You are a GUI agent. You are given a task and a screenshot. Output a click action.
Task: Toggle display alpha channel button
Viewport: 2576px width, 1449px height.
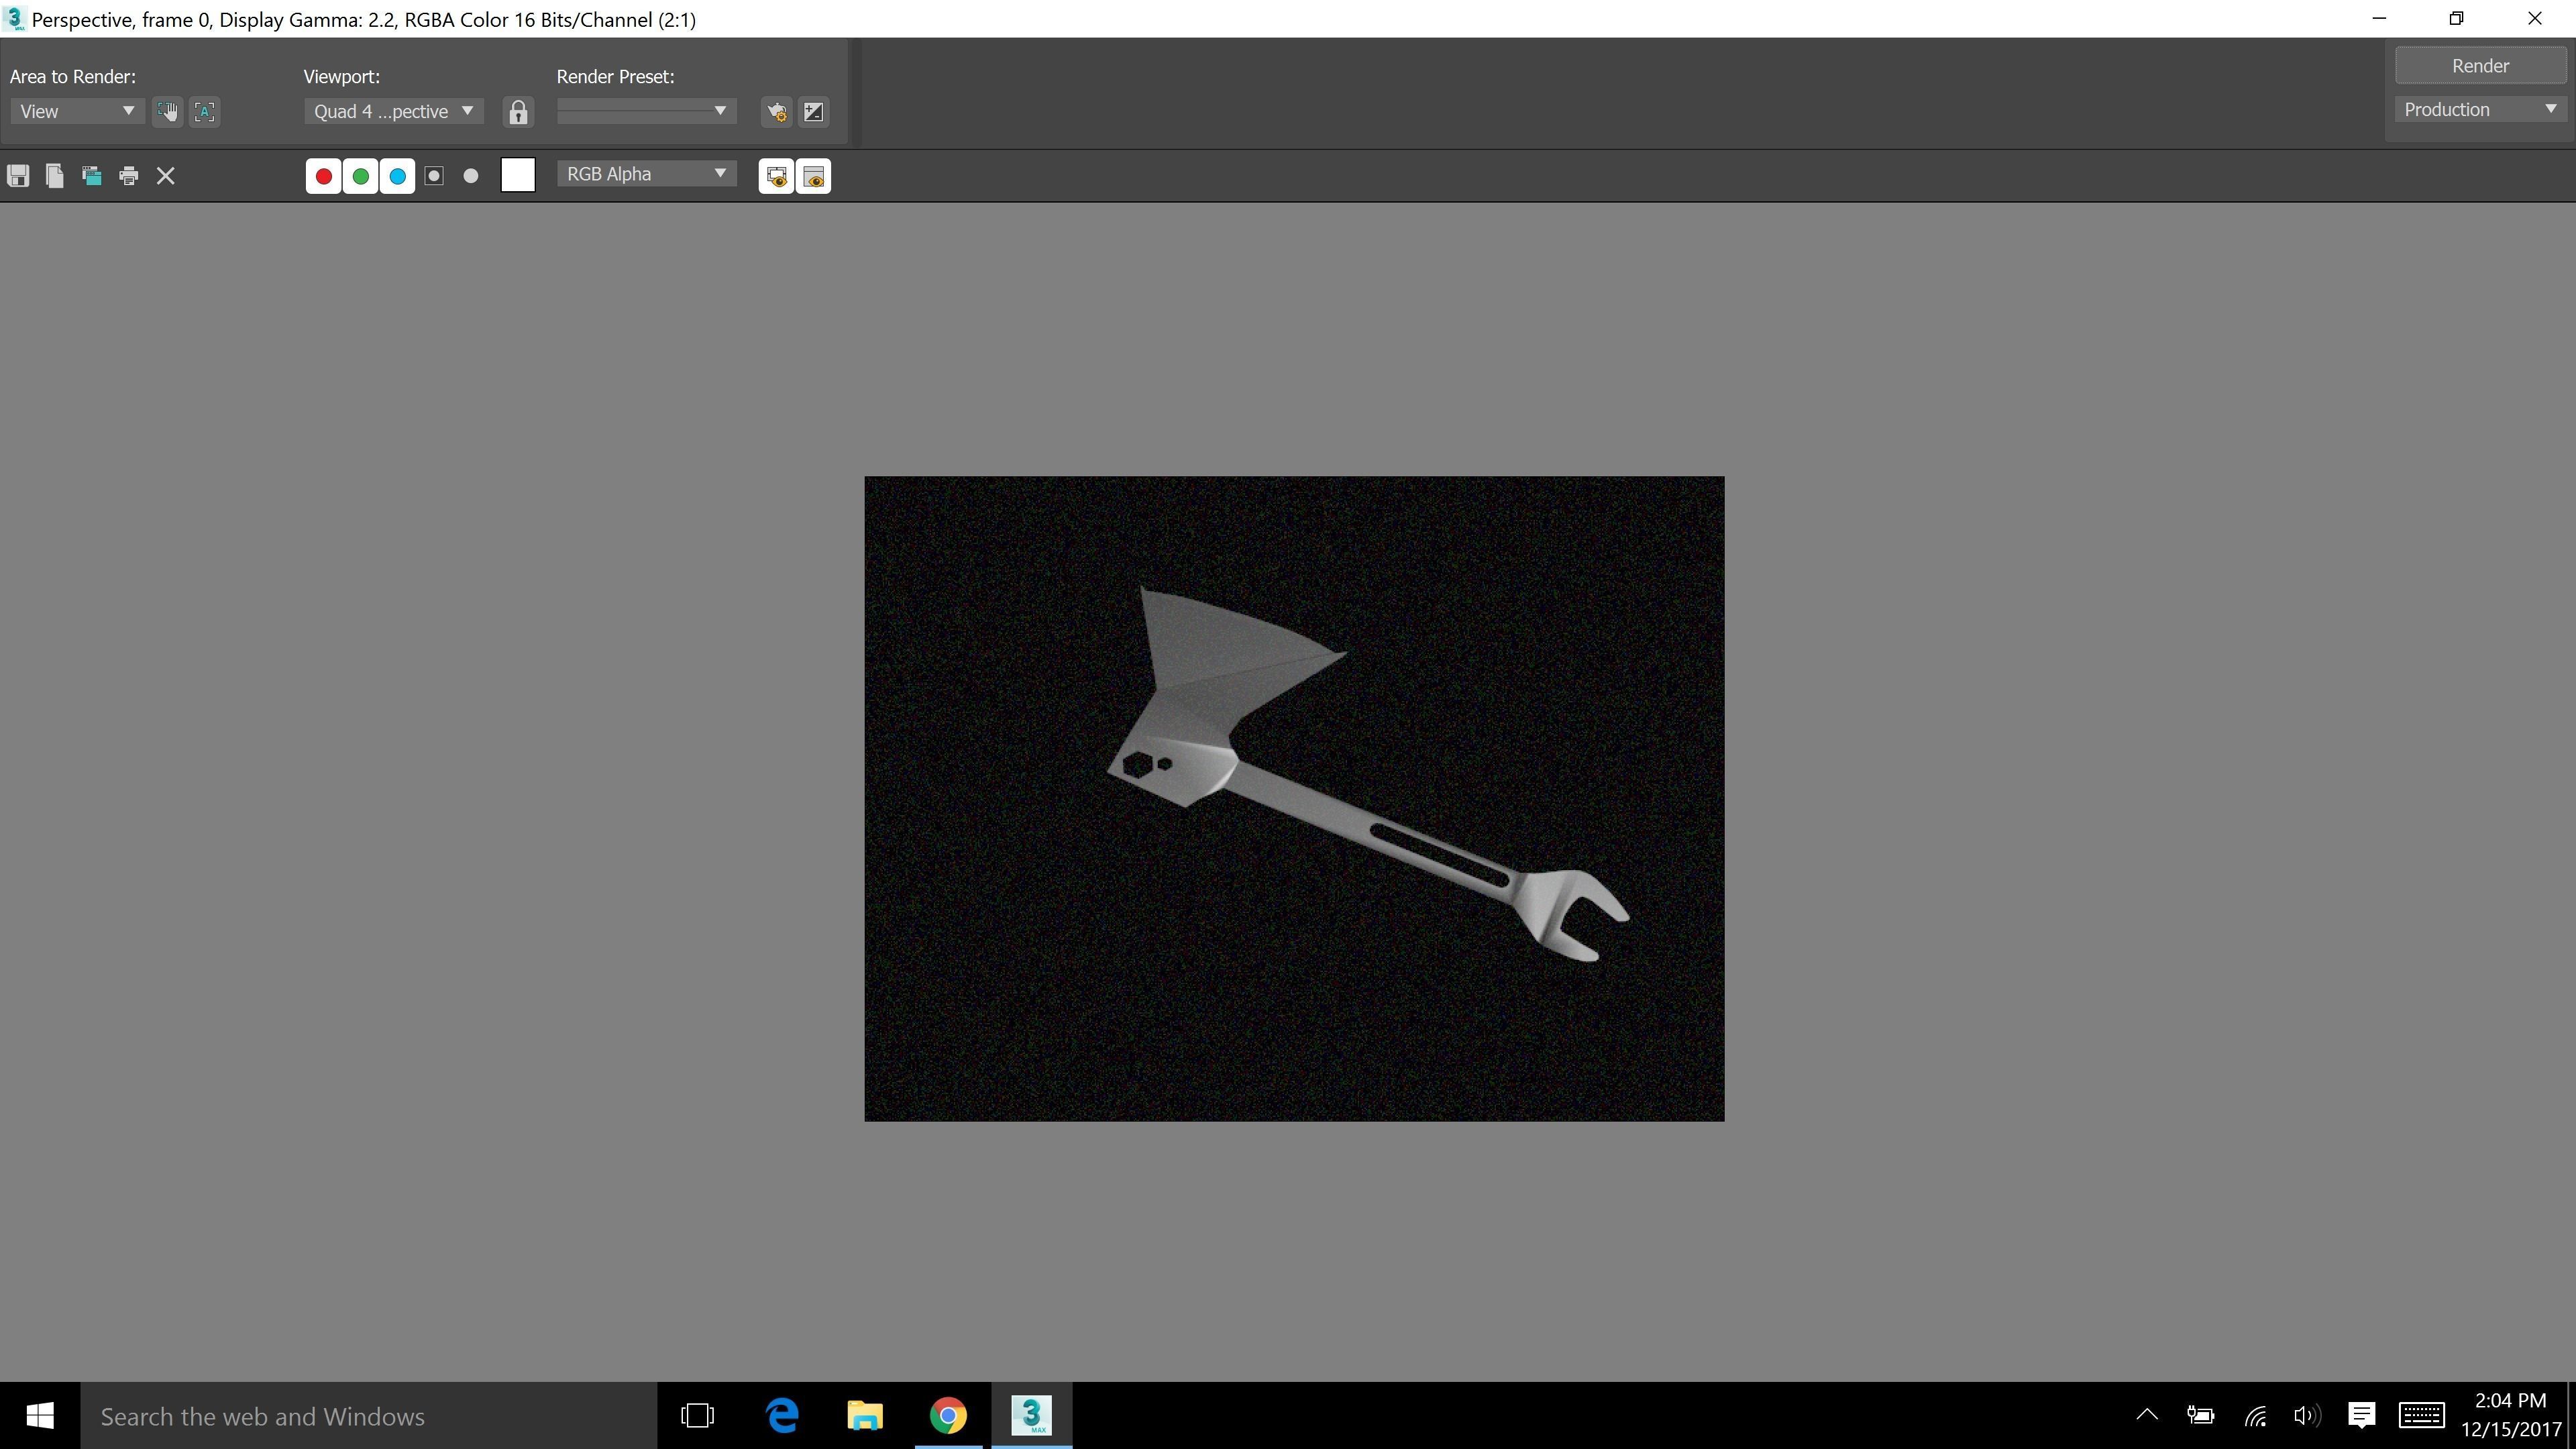coord(434,176)
